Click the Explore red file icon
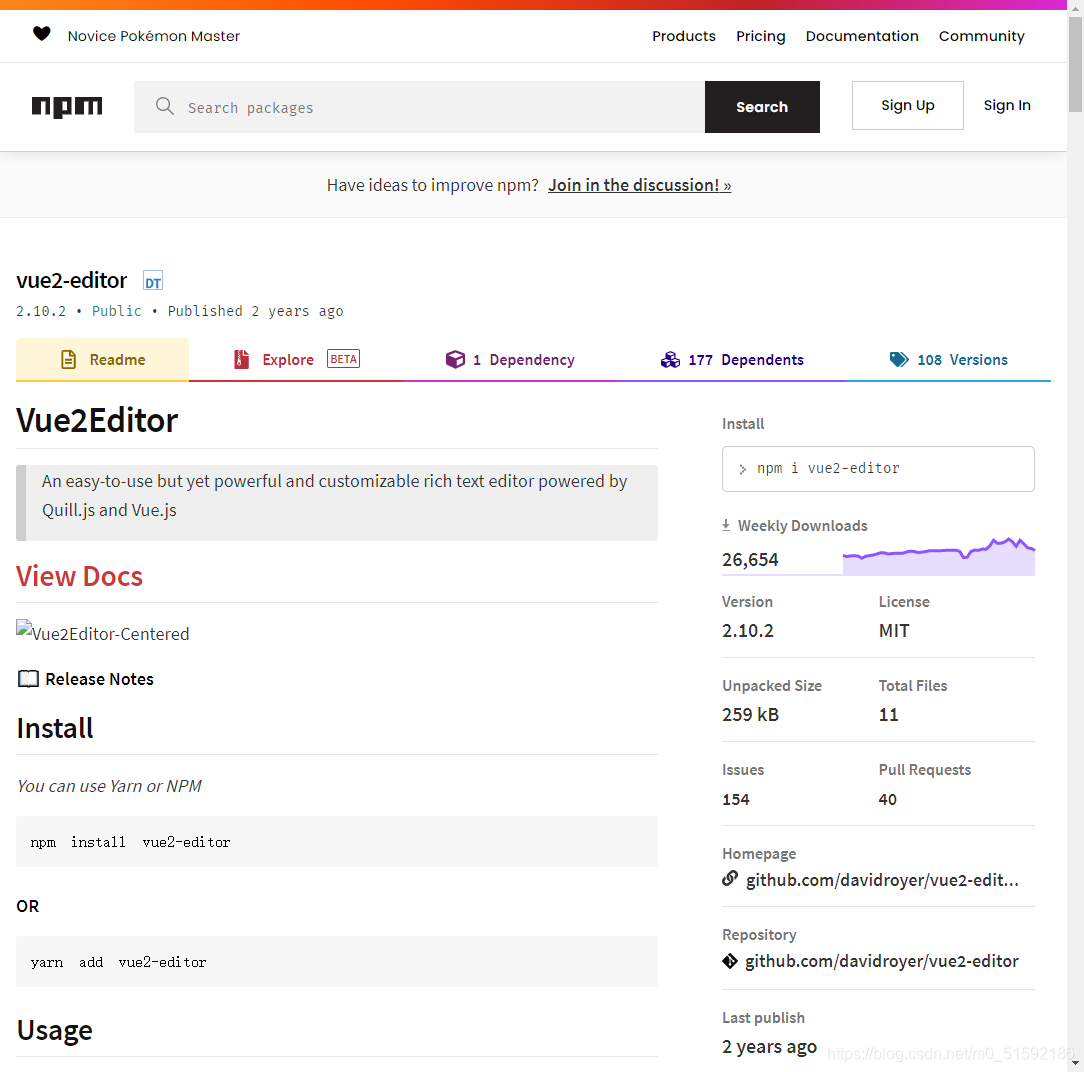The image size is (1084, 1072). [241, 359]
